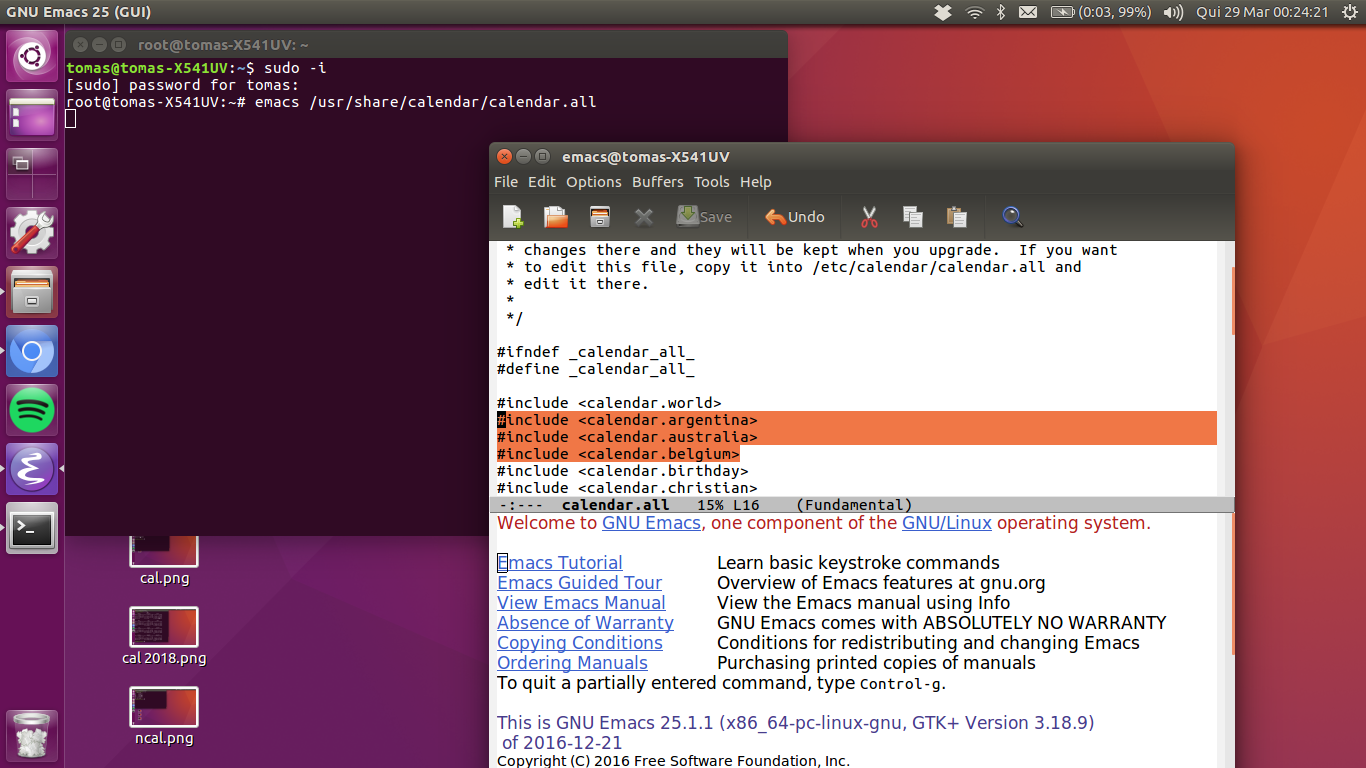This screenshot has width=1366, height=768.
Task: Start a search with the magnifier icon
Action: tap(1012, 217)
